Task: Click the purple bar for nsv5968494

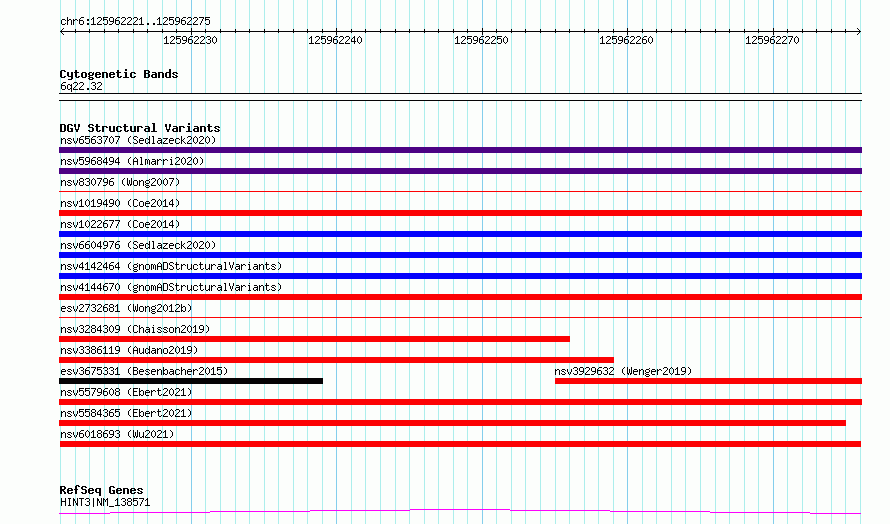Action: point(460,171)
